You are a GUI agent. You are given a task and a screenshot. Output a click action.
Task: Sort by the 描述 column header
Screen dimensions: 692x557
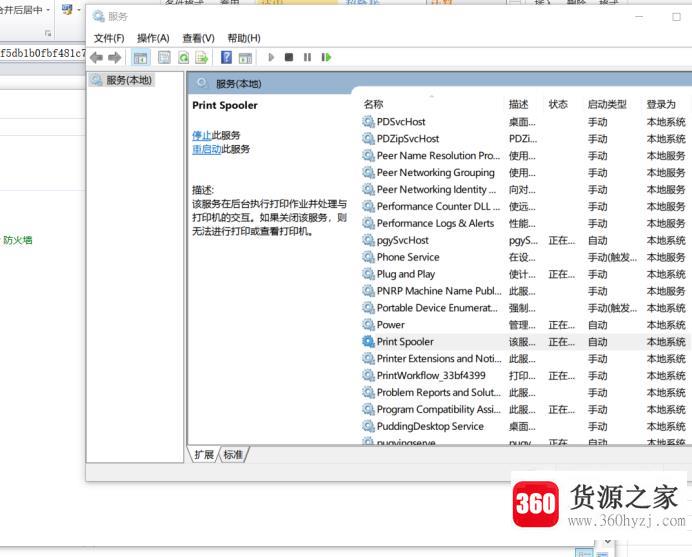point(519,105)
